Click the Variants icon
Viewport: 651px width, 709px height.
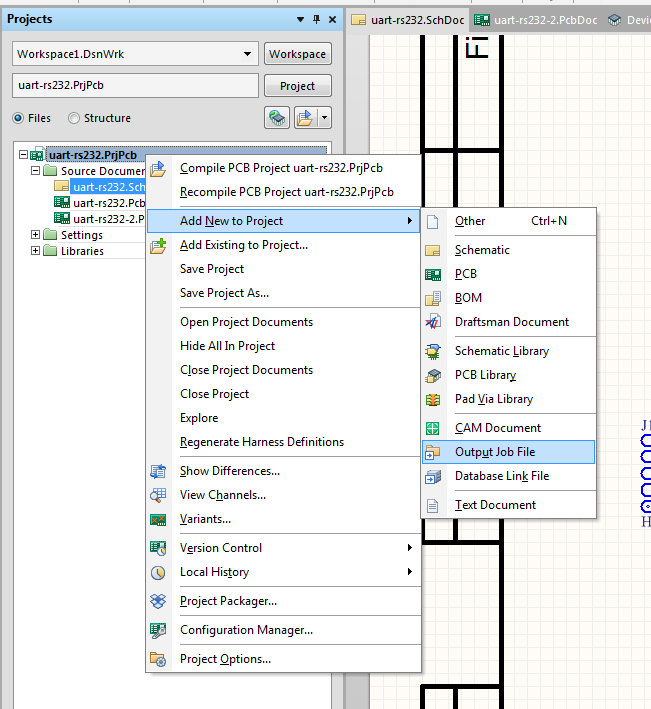tap(158, 520)
